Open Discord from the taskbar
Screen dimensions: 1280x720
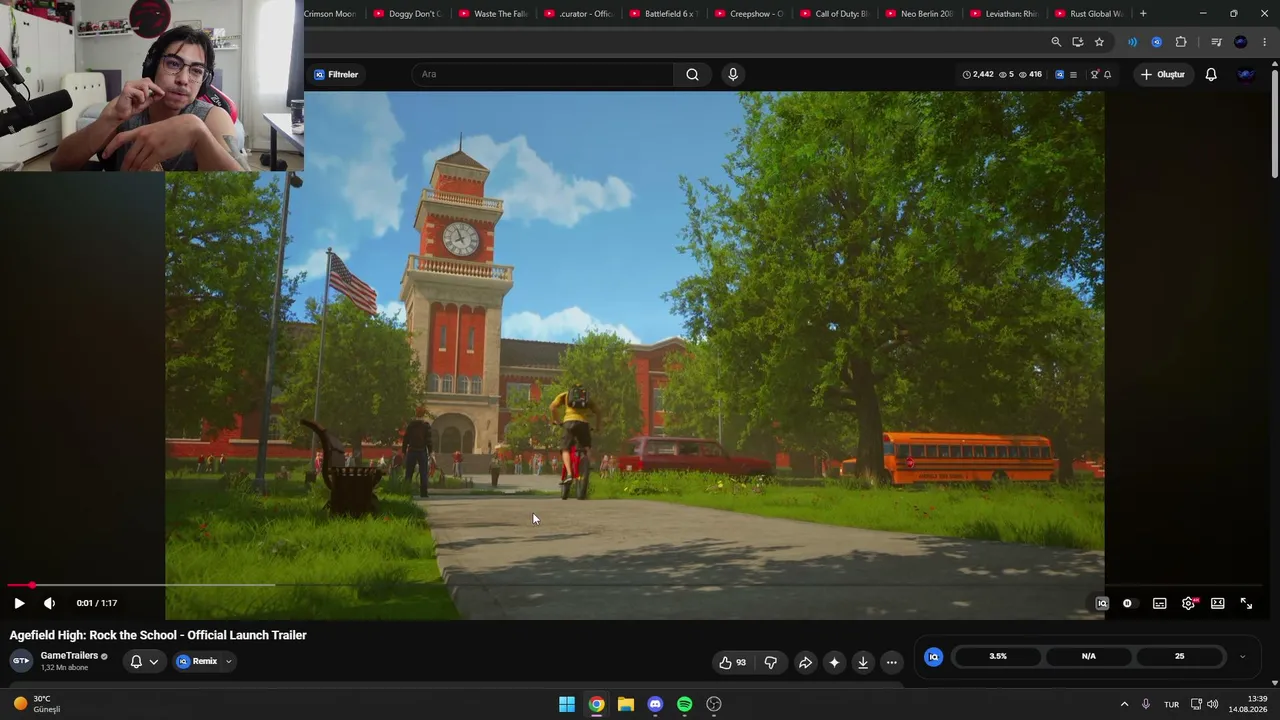(655, 704)
